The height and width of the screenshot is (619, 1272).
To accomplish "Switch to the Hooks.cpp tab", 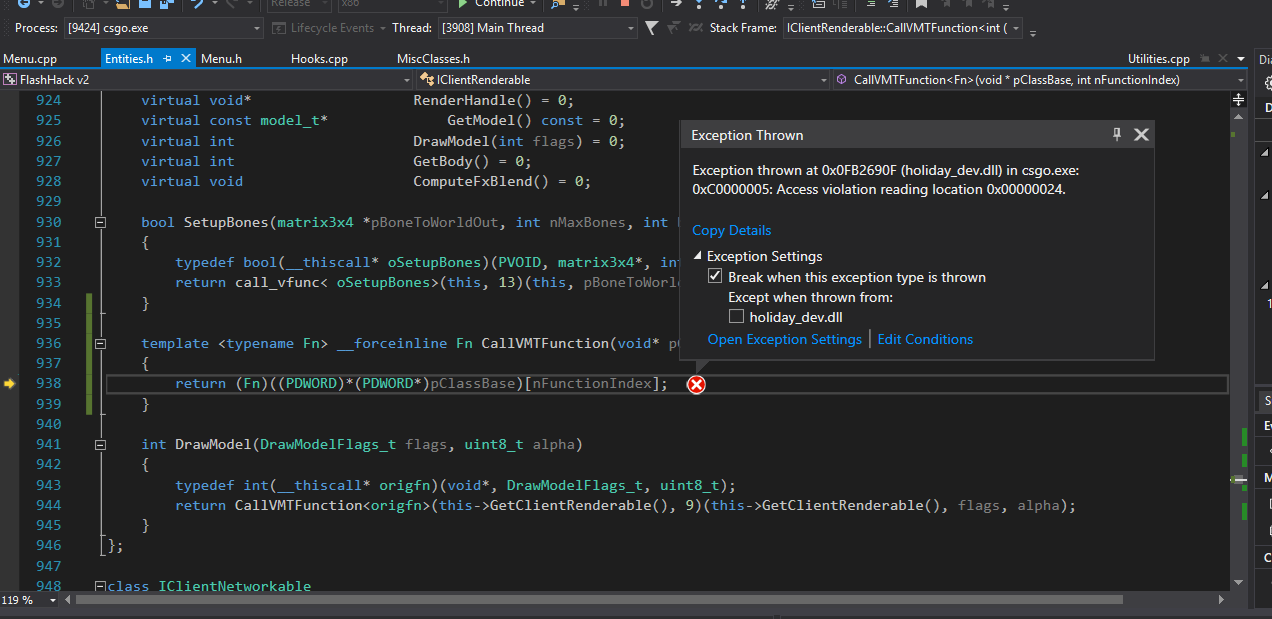I will pos(319,59).
